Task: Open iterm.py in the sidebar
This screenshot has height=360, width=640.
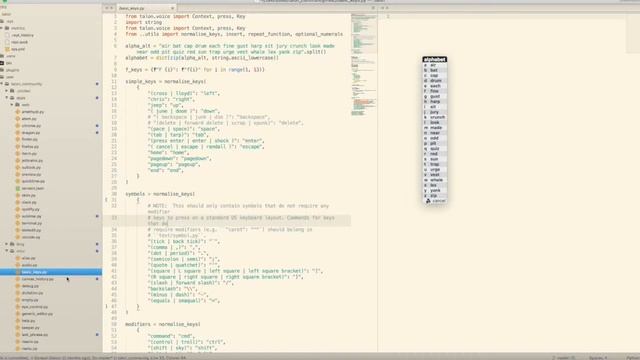Action: [29, 153]
